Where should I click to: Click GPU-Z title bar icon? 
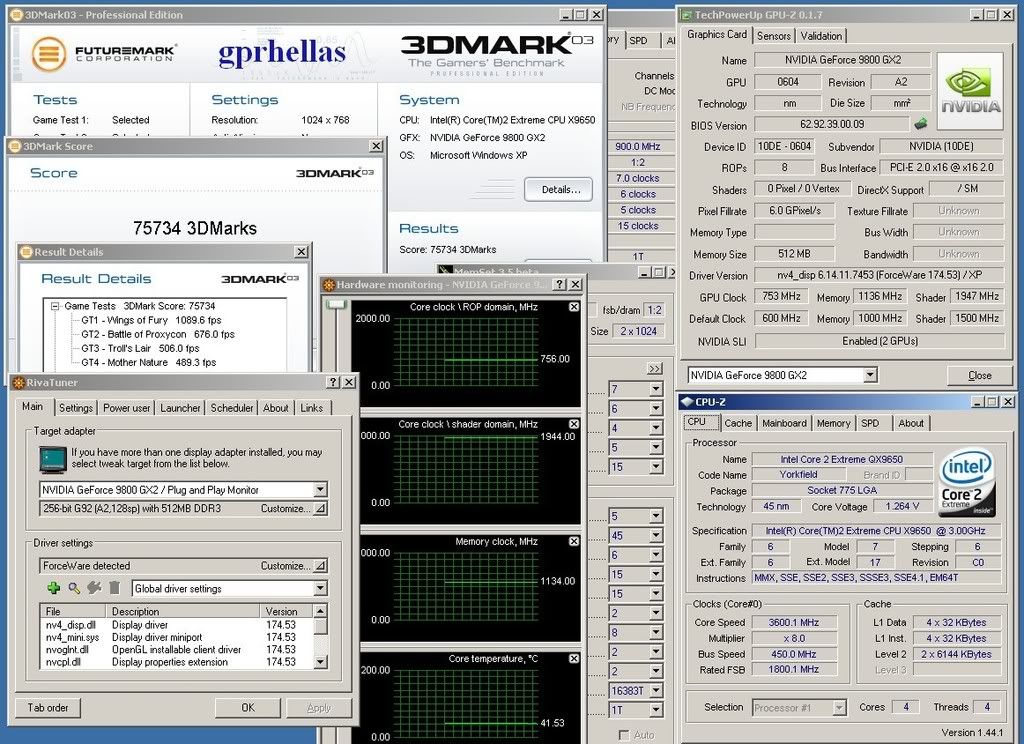pyautogui.click(x=686, y=14)
